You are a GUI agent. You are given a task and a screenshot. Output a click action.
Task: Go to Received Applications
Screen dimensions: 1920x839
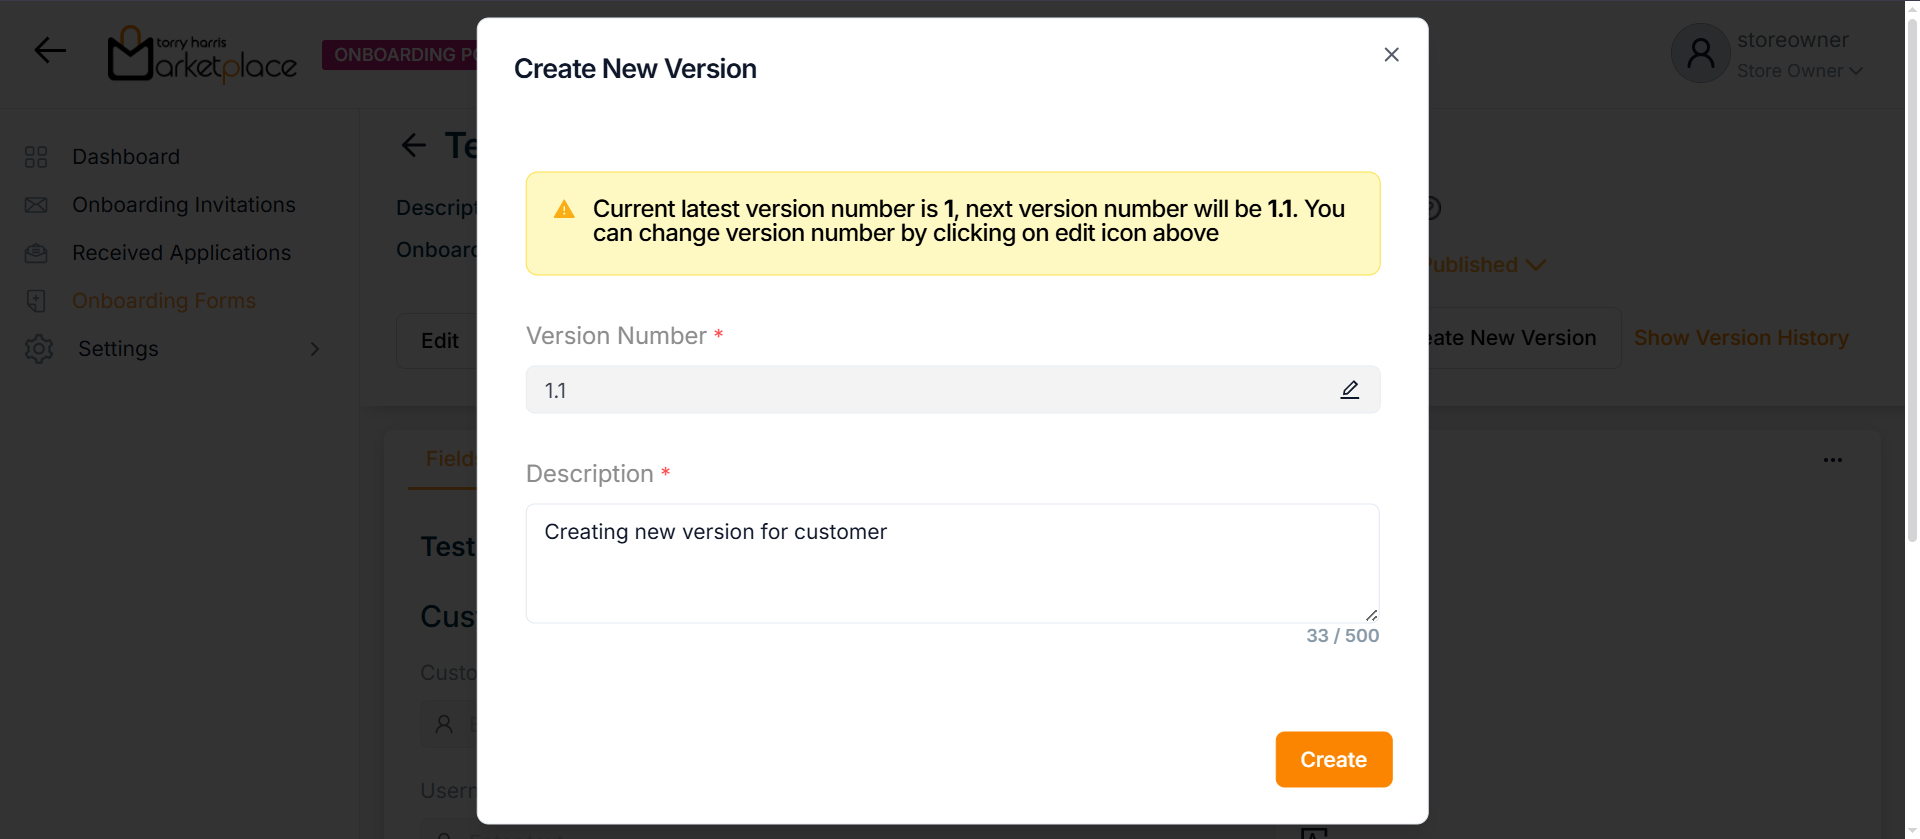click(181, 253)
